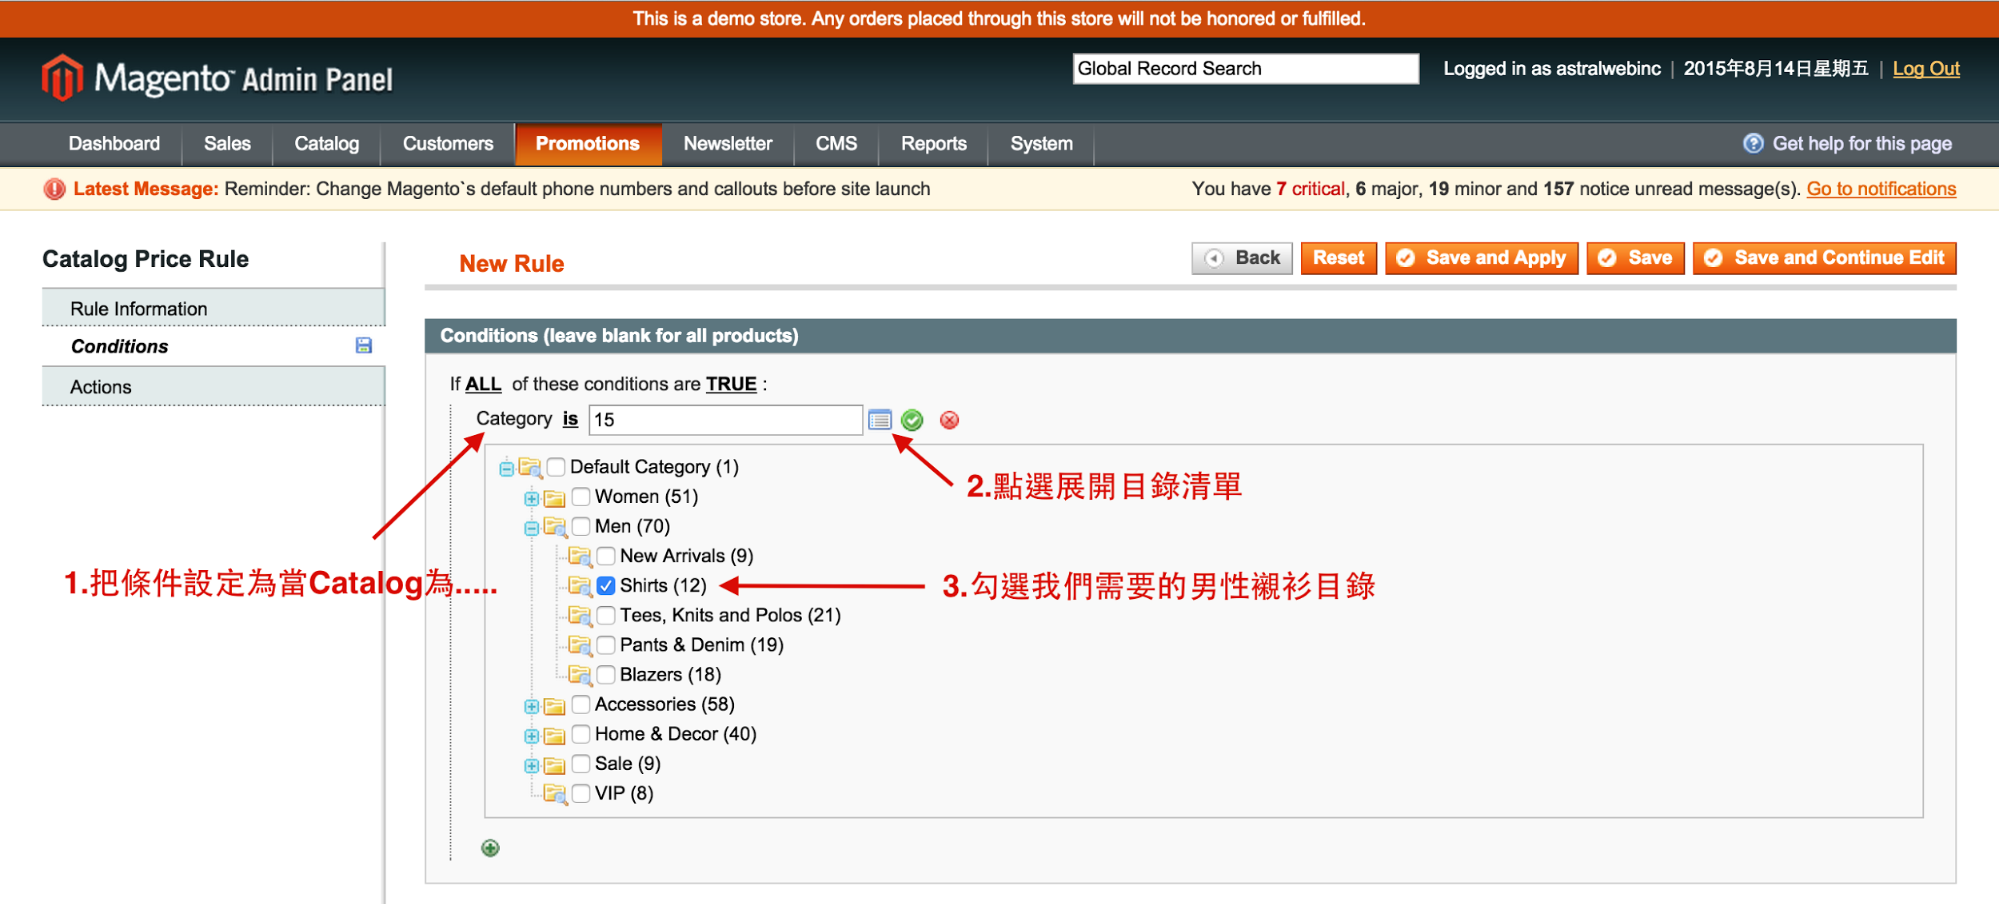Check the Pants & Denim (19) checkbox
Image resolution: width=1999 pixels, height=905 pixels.
tap(606, 645)
